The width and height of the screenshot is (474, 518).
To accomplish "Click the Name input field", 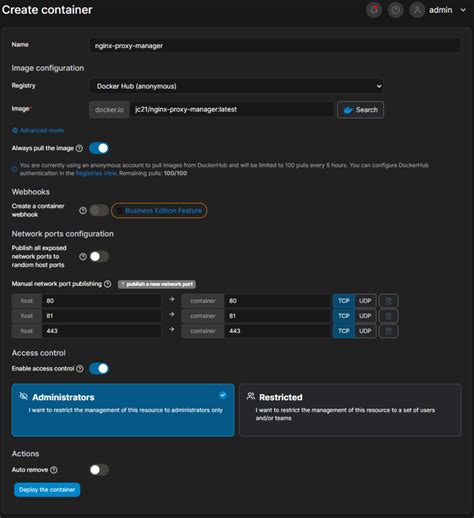I will [275, 45].
